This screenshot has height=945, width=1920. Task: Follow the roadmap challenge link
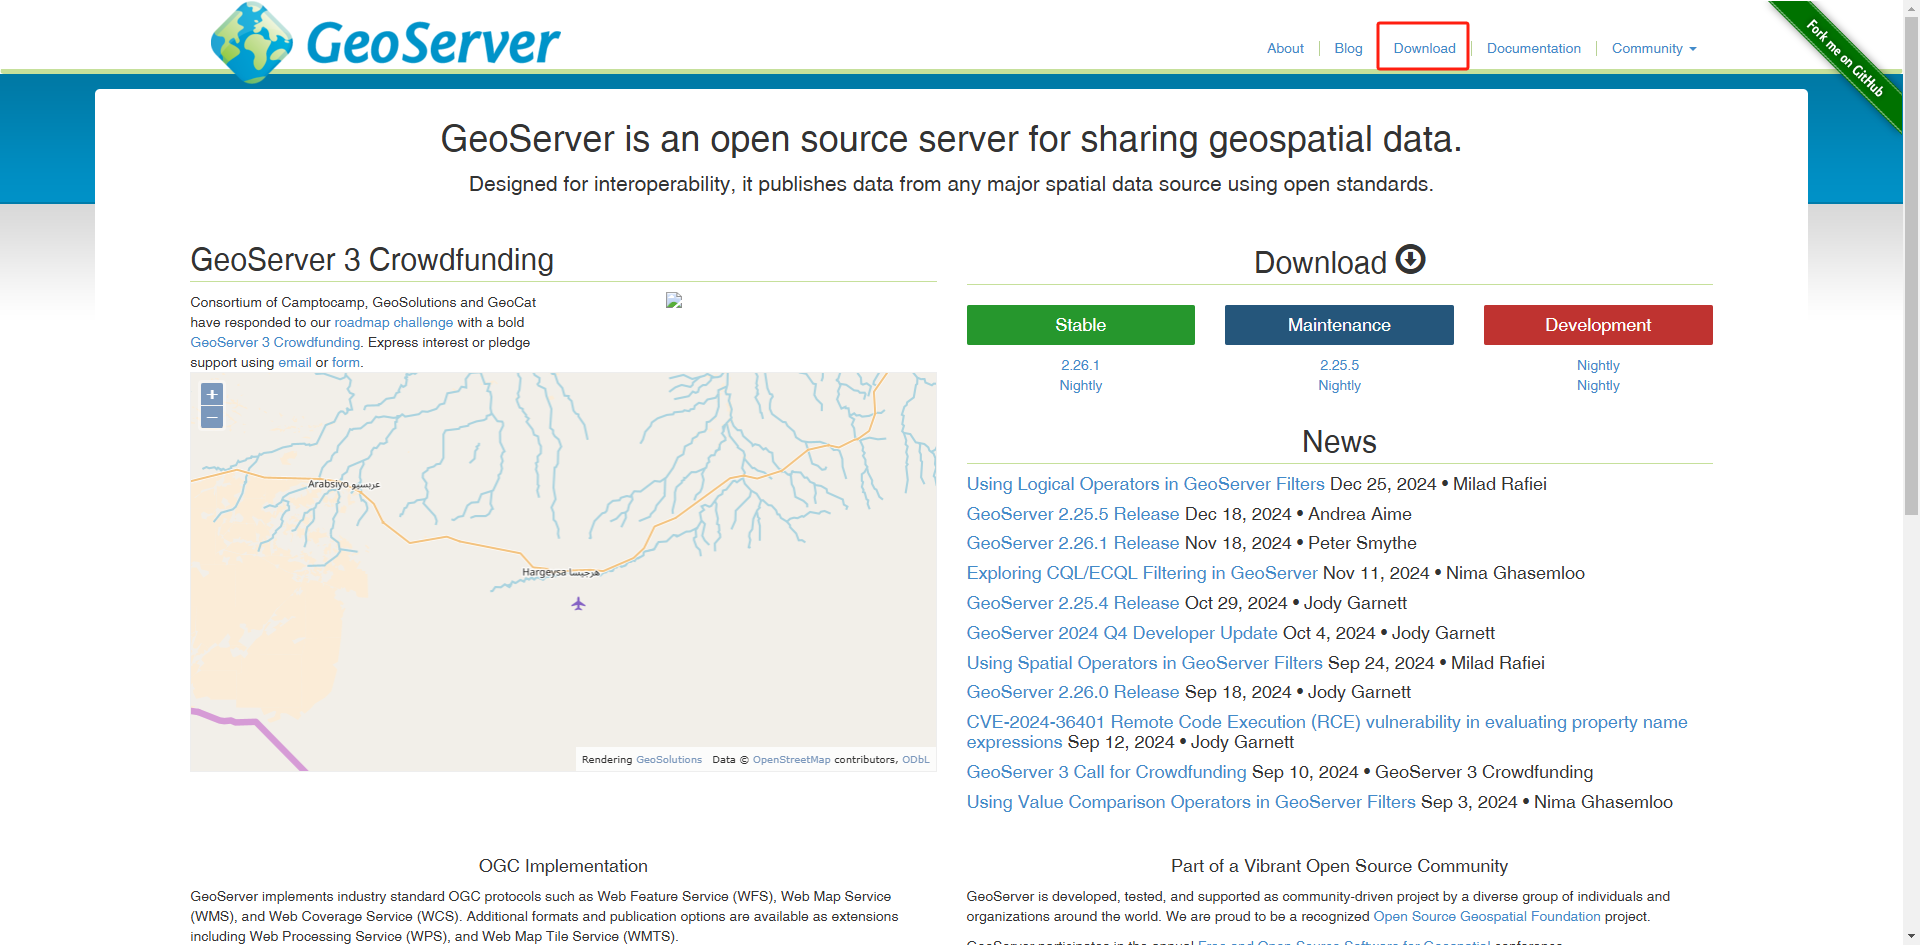394,322
